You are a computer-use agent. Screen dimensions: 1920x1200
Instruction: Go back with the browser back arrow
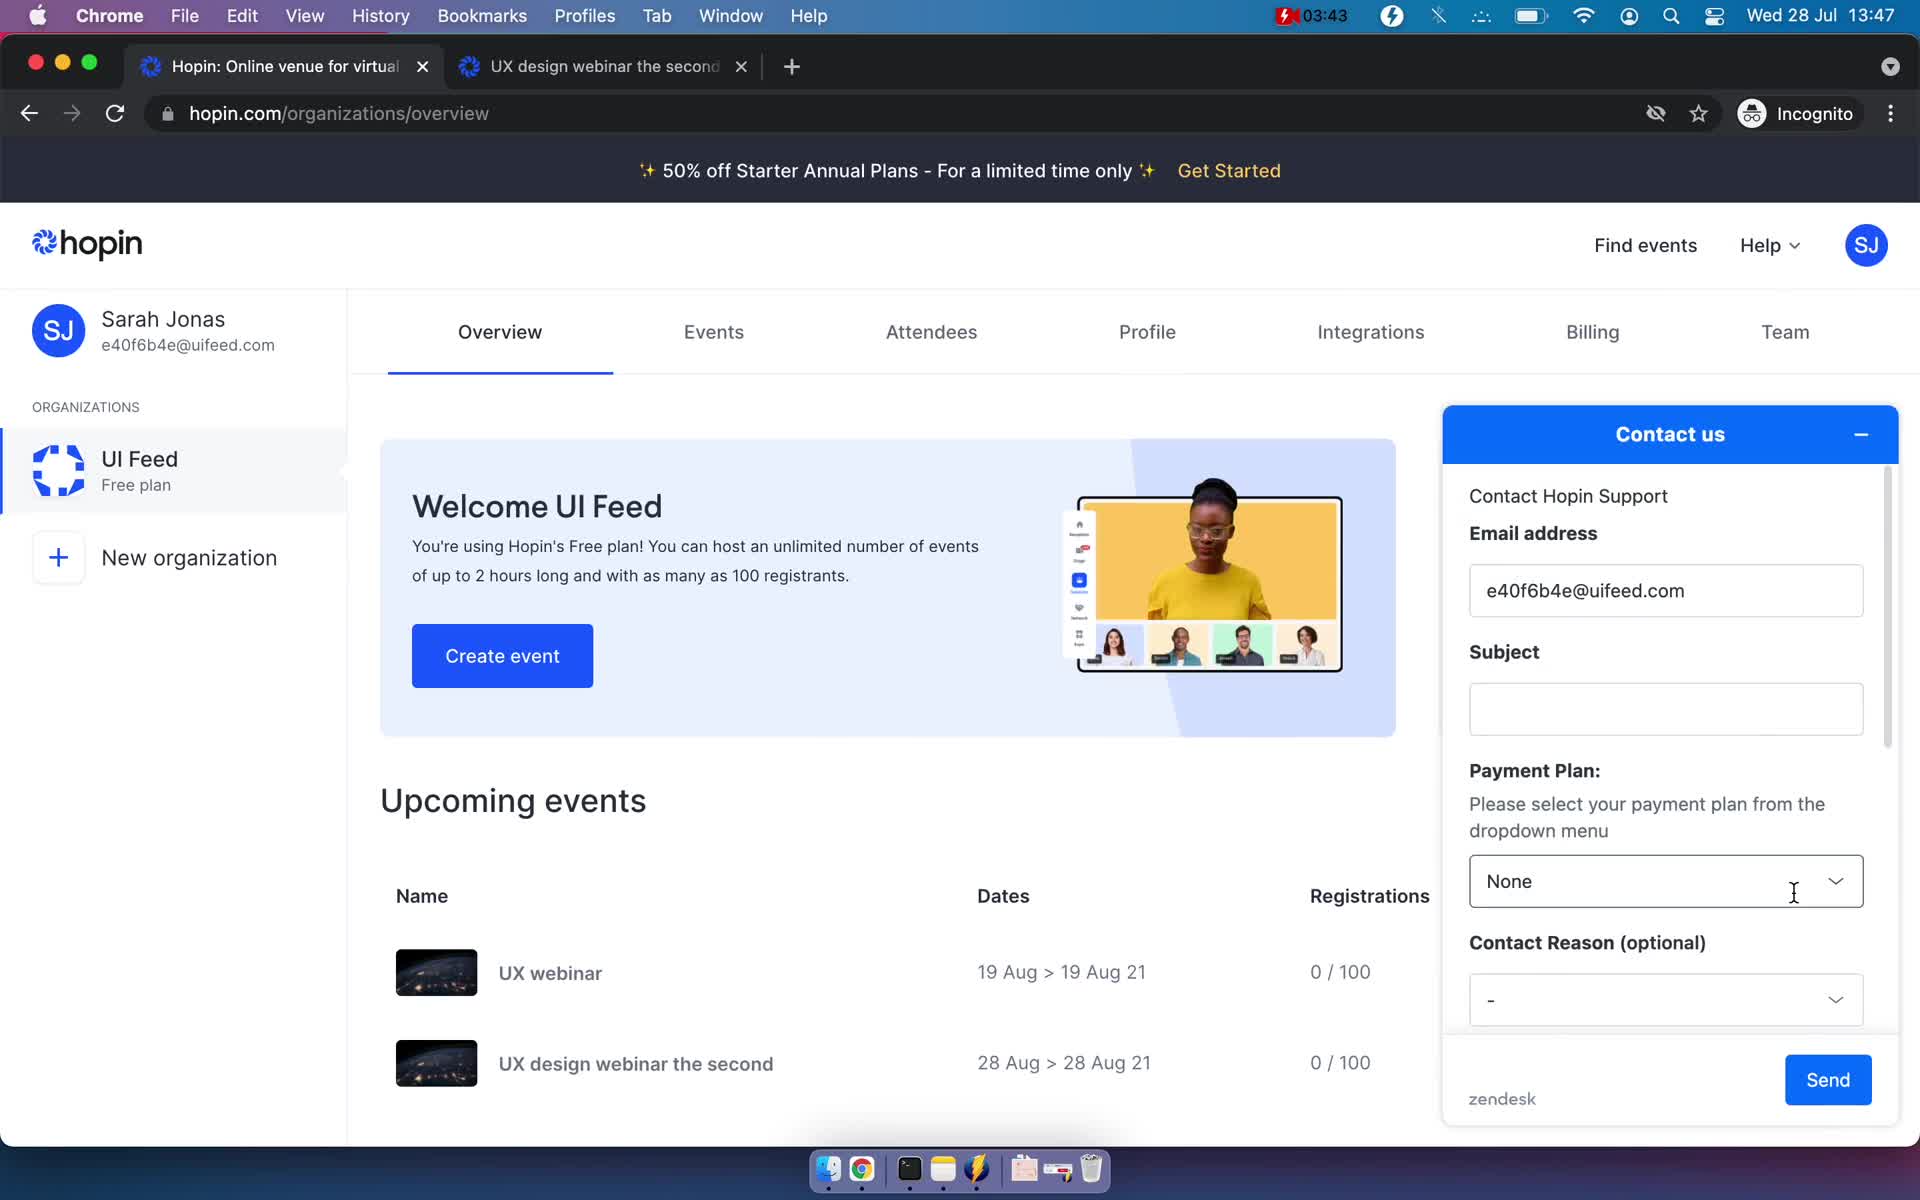click(29, 113)
